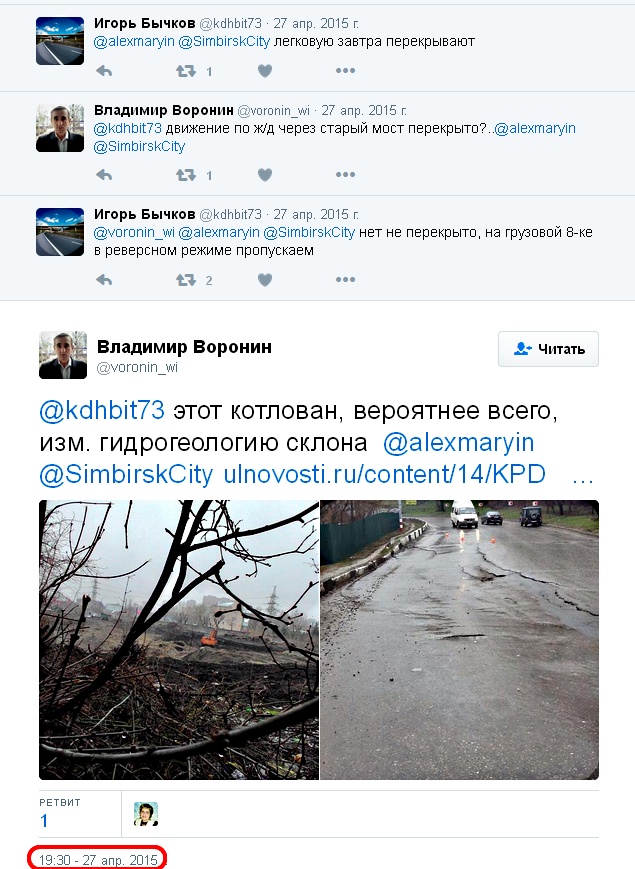Open more options on реверсном режиме tweet
The height and width of the screenshot is (869, 635).
(x=345, y=279)
